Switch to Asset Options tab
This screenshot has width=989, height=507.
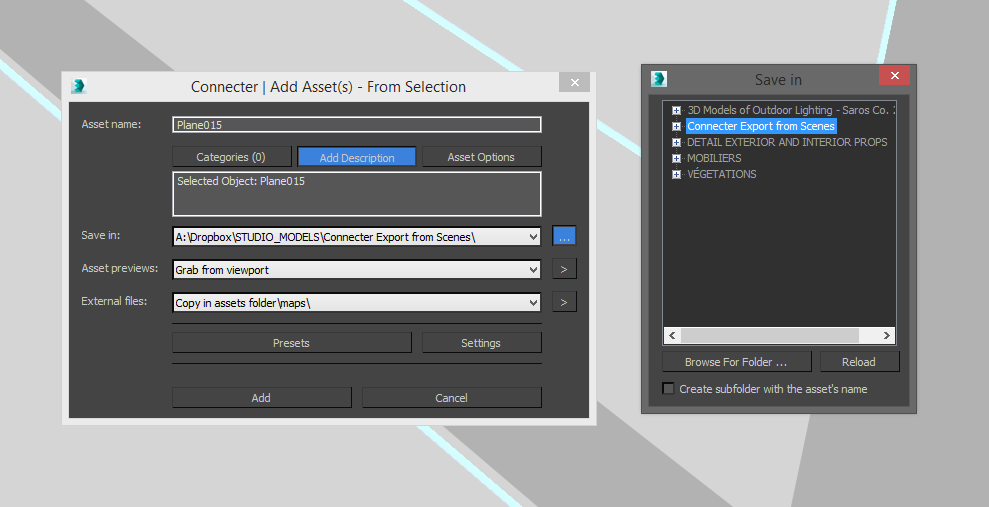481,157
